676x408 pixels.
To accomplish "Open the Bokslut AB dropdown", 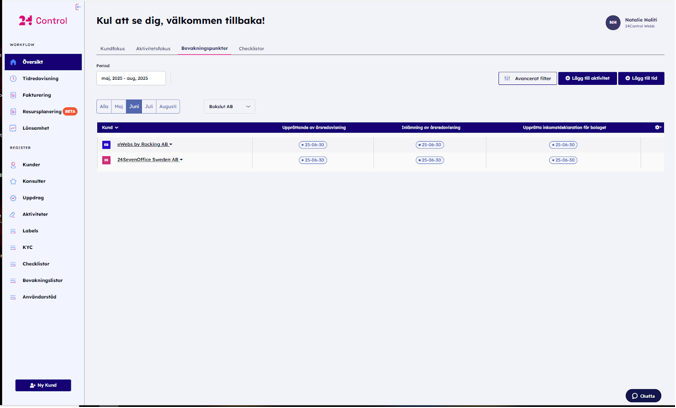I will (229, 107).
